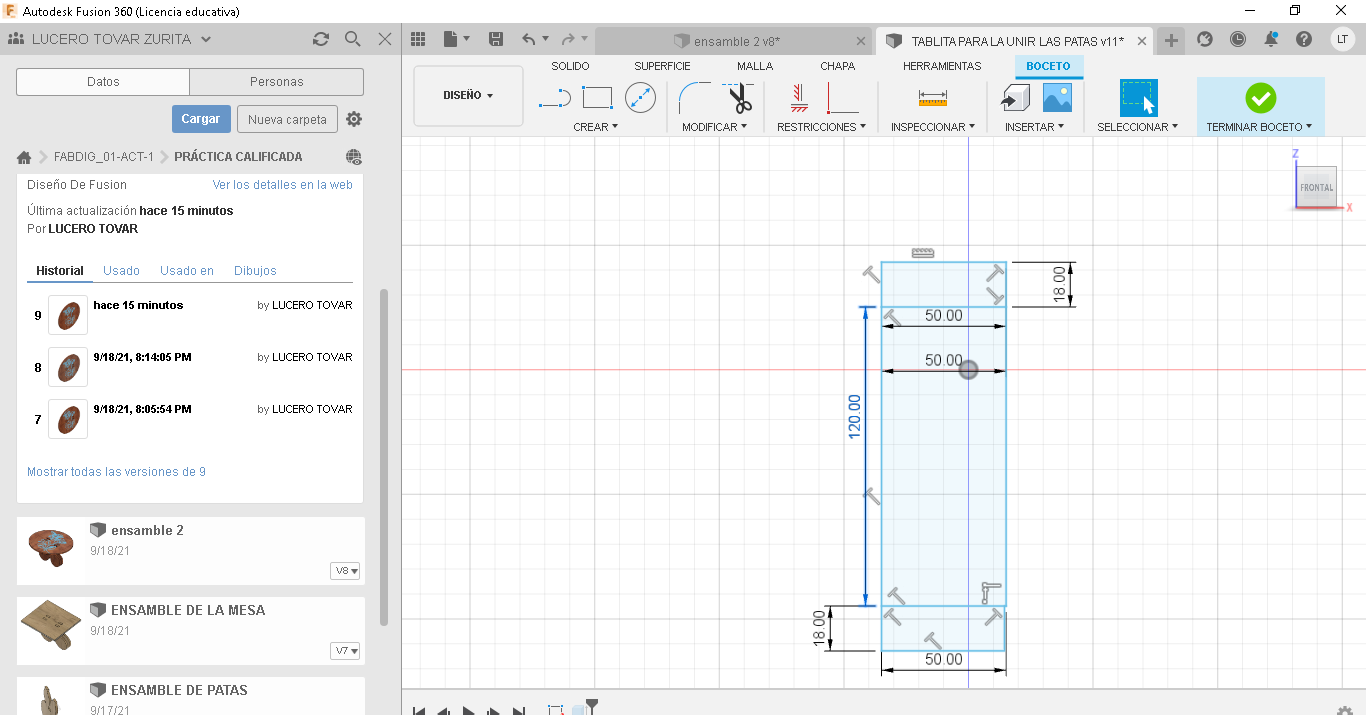Screen dimensions: 1366x715
Task: Click the Nueva carpeta button
Action: (x=287, y=119)
